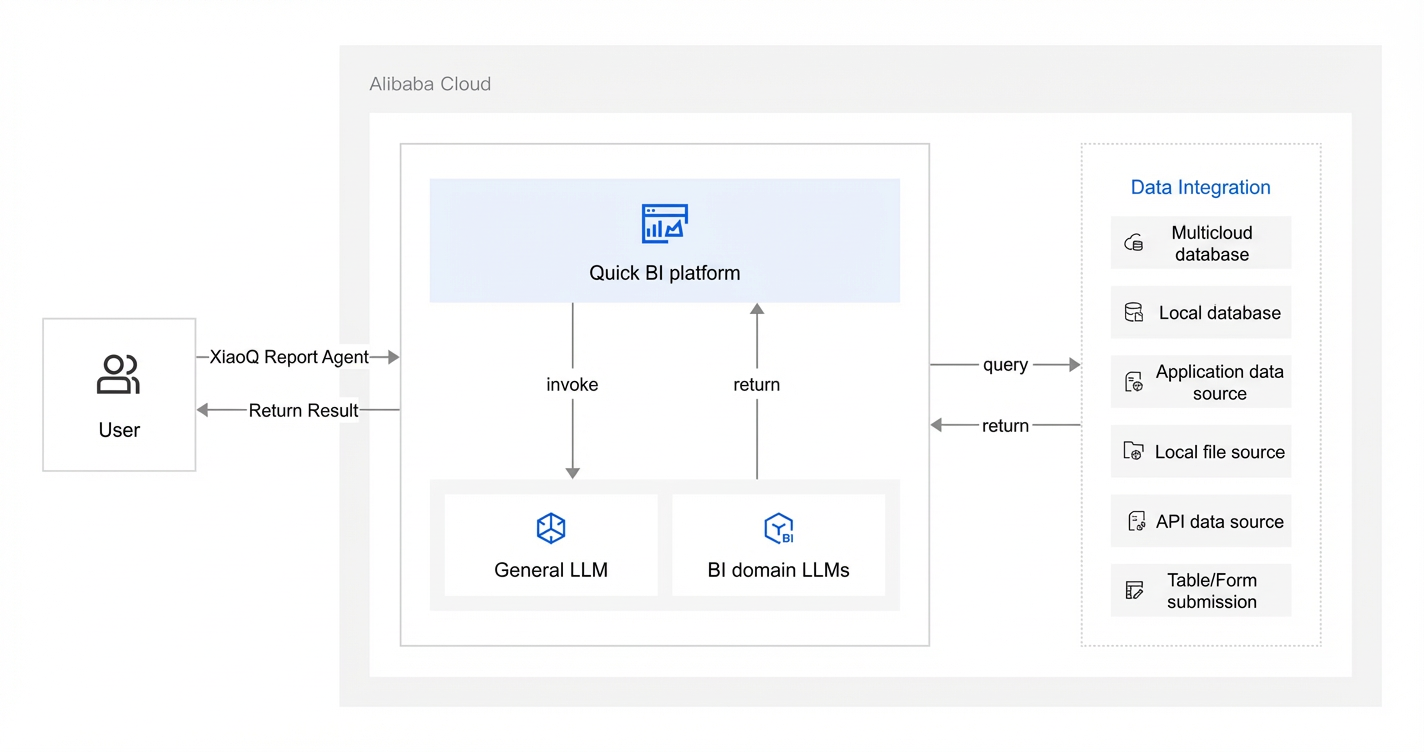Image resolution: width=1424 pixels, height=752 pixels.
Task: Select the 'Application data source' text
Action: 1220,382
